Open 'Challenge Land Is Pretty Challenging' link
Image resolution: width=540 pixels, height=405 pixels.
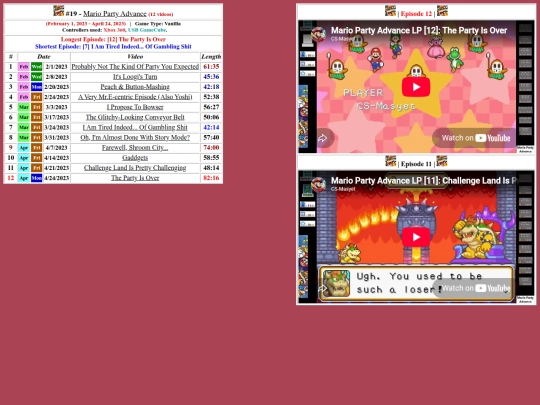point(135,168)
